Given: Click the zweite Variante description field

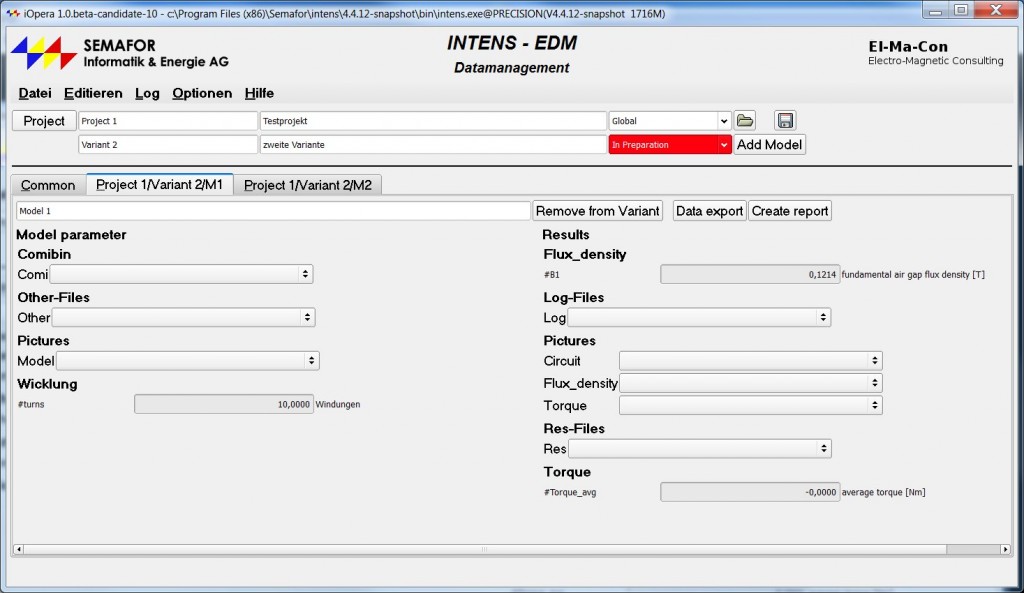Looking at the screenshot, I should (x=433, y=144).
